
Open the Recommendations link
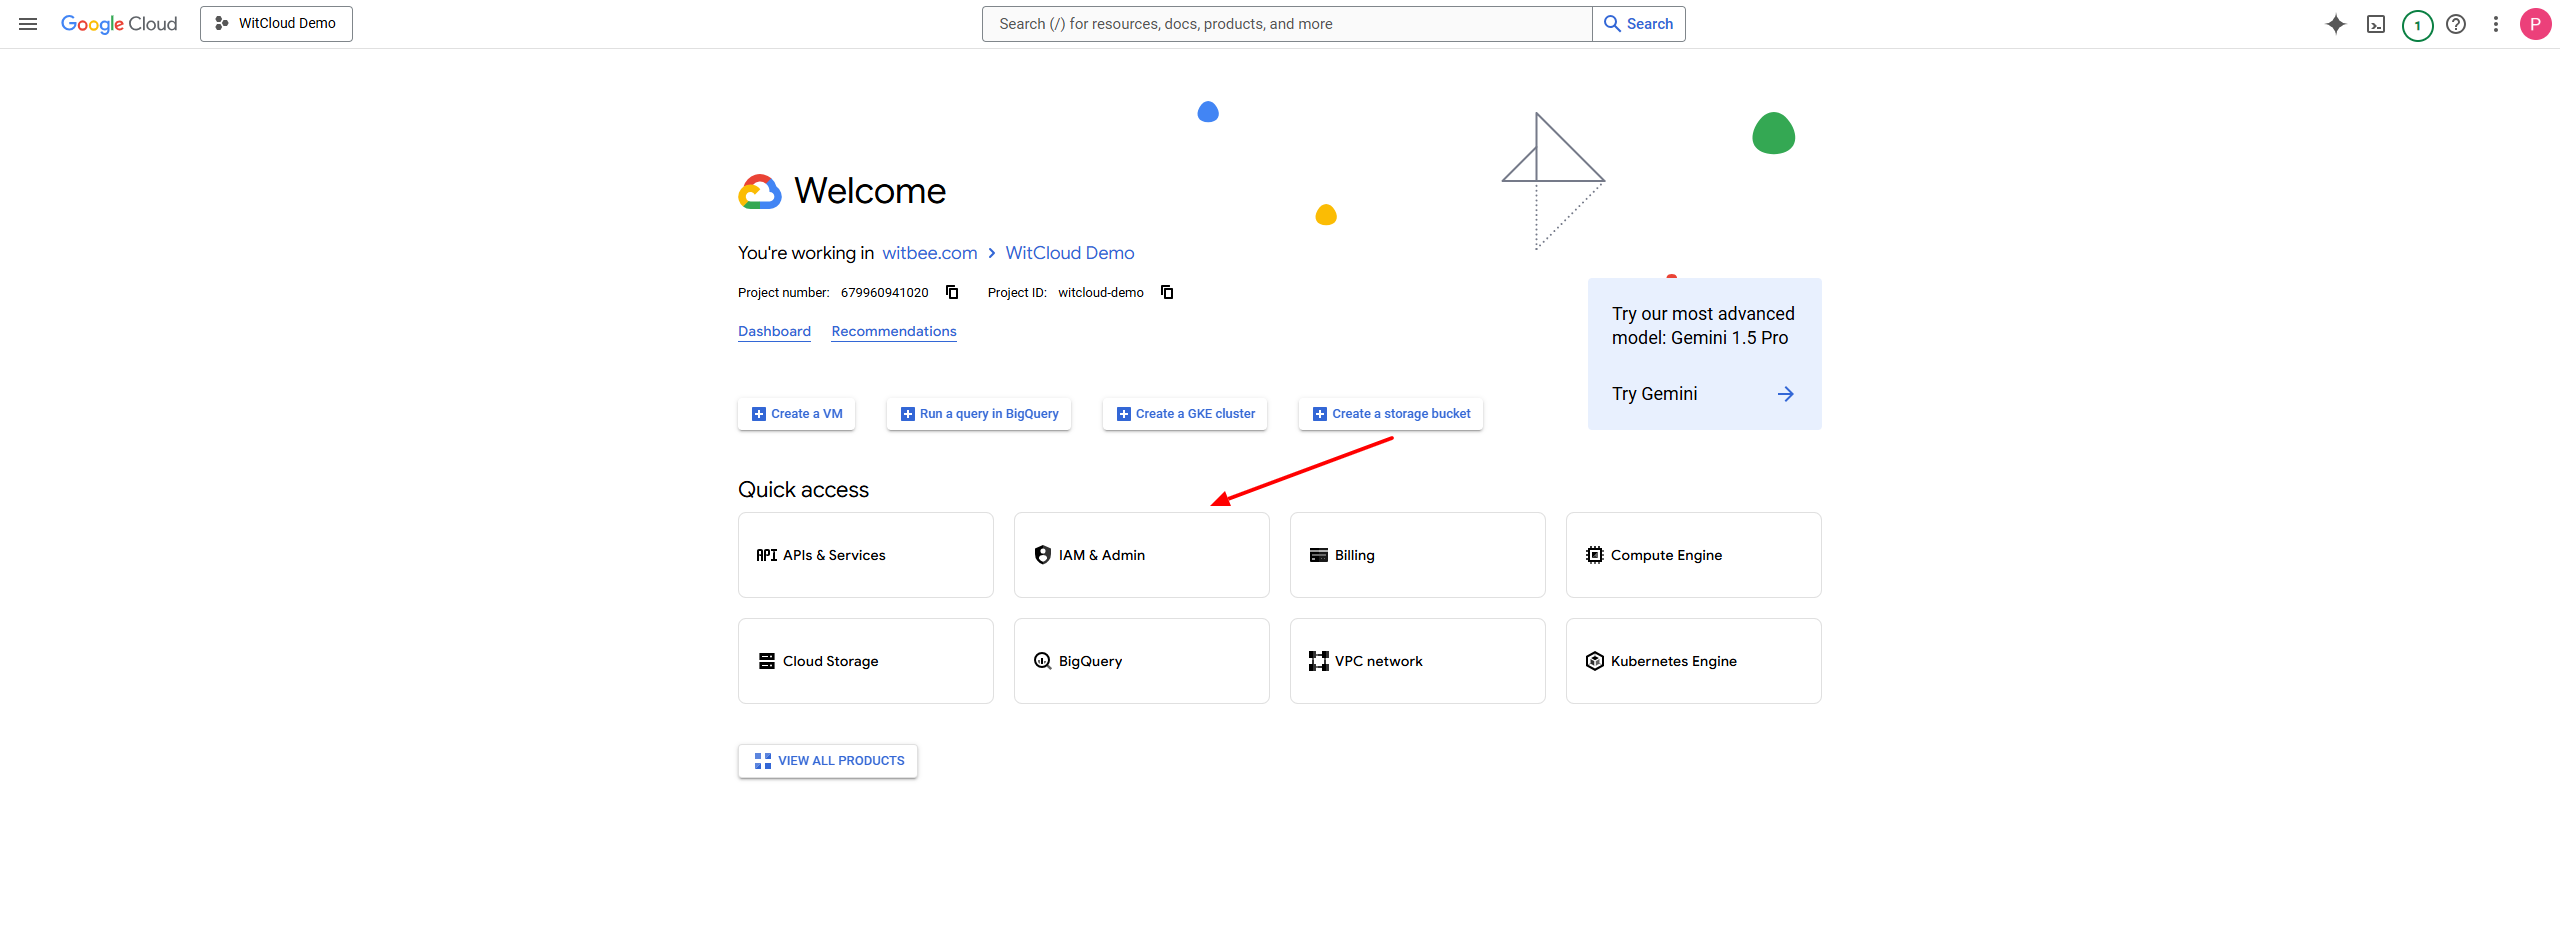894,331
